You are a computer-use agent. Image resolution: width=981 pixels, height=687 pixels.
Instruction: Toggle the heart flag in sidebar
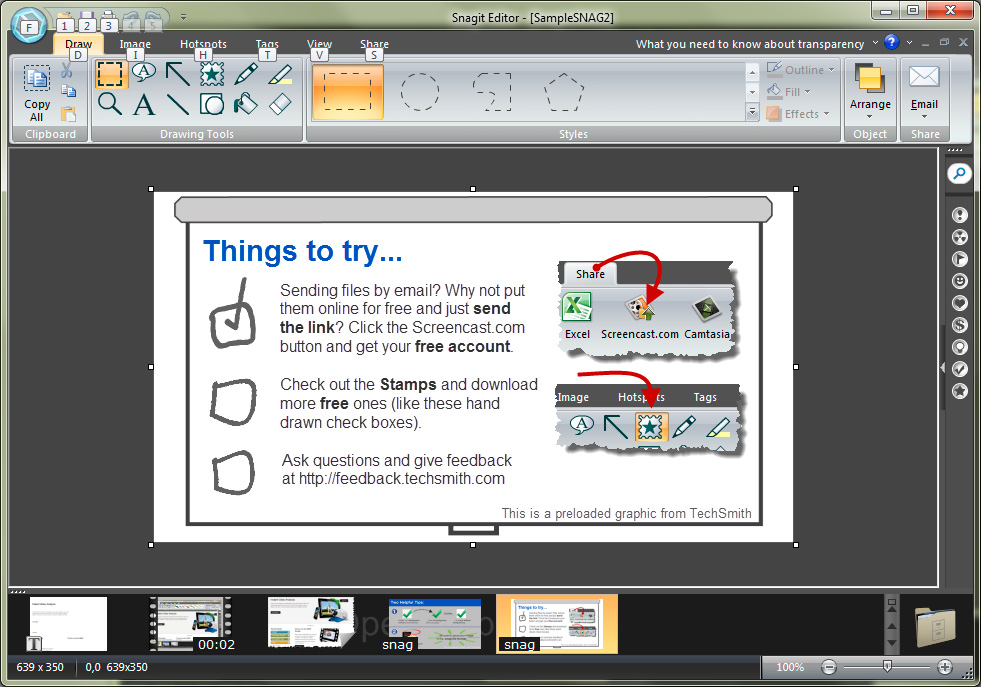(x=959, y=303)
